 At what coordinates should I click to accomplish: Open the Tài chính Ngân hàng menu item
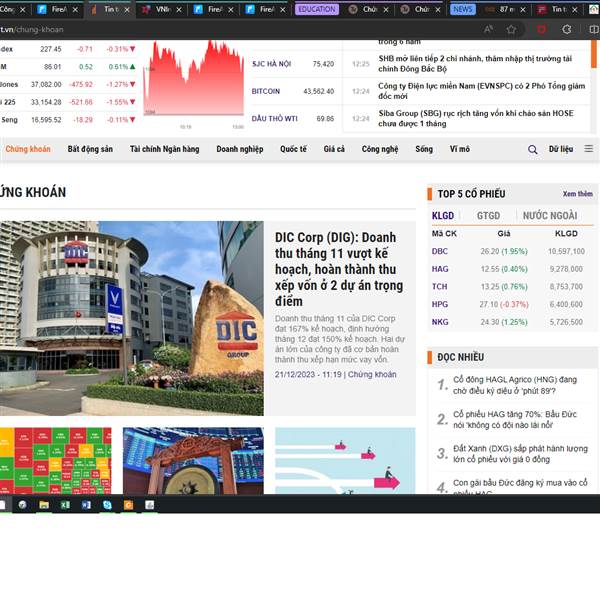pos(165,149)
